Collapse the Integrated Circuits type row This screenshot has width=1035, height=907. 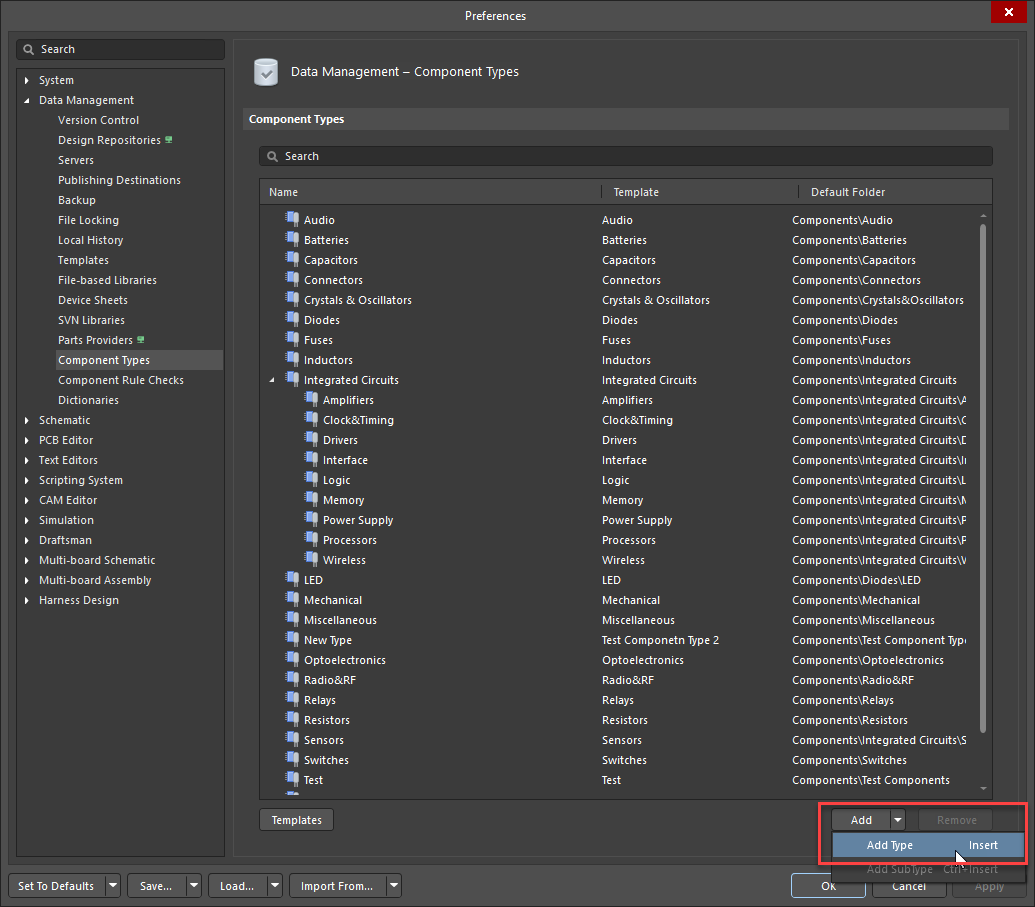272,380
